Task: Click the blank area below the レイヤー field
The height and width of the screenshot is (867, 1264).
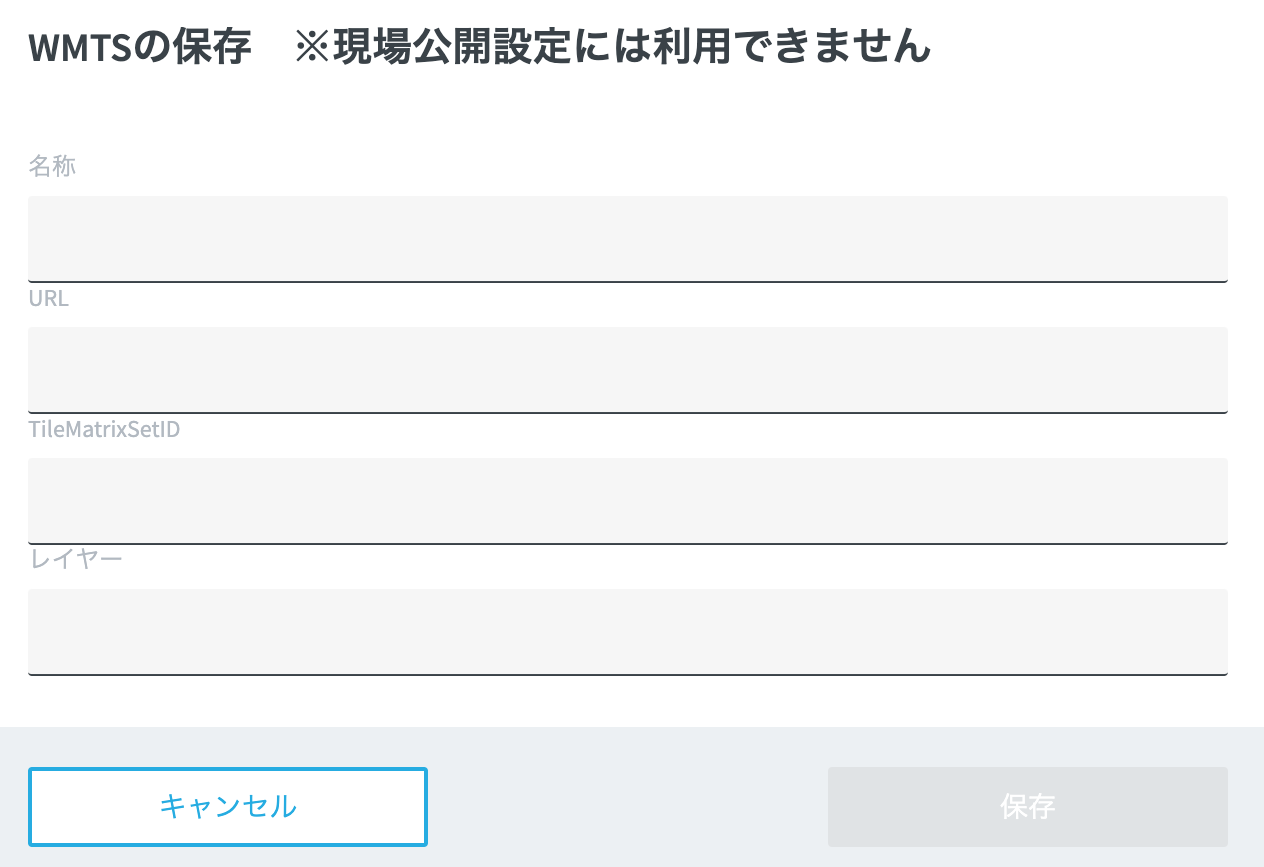Action: (627, 701)
